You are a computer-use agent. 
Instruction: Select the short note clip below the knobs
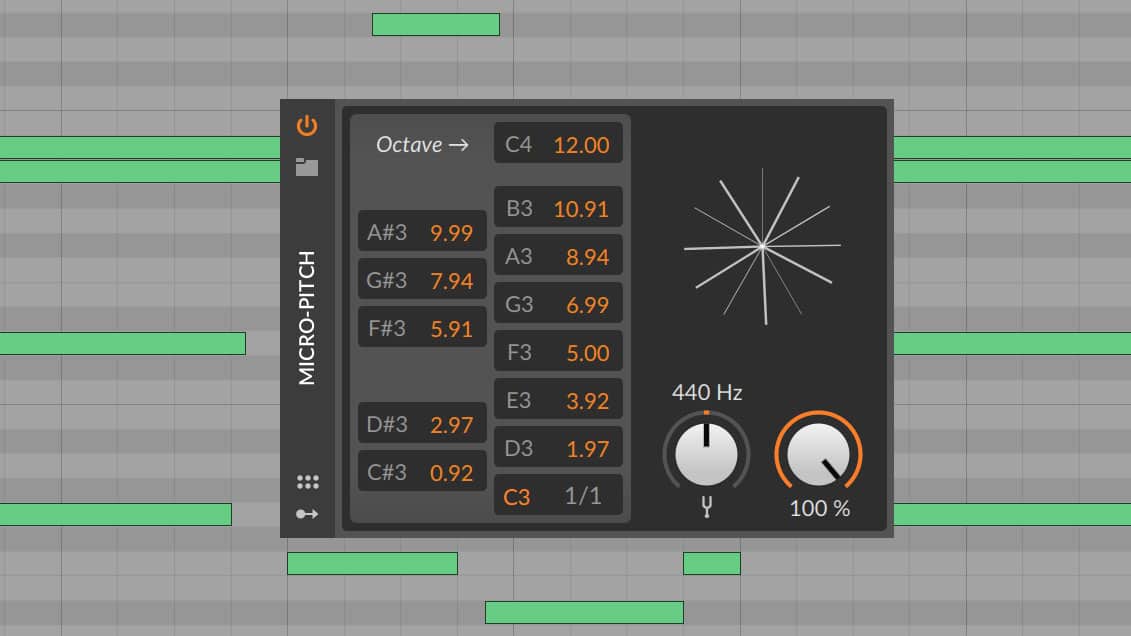click(x=712, y=563)
